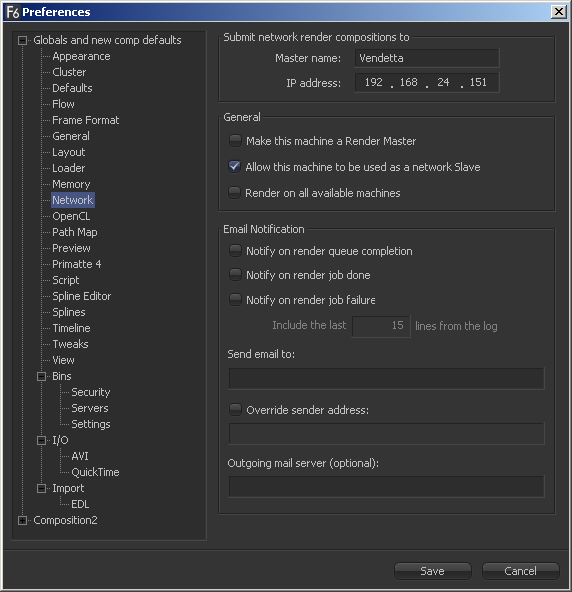Toggle Render on all available machines
The height and width of the screenshot is (592, 572).
click(234, 193)
